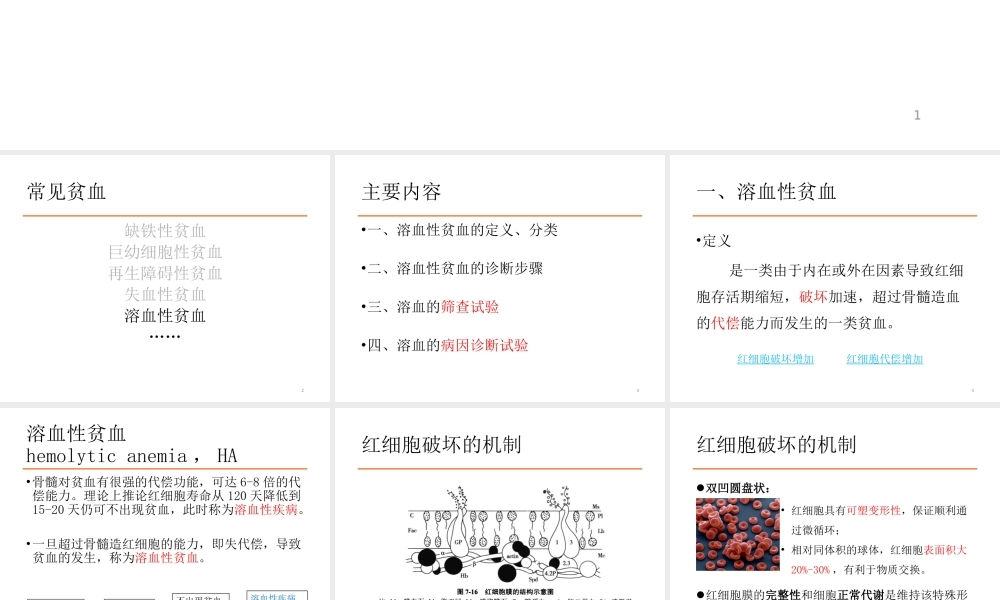
Task: Select the 再生障碍性贫血 list entry
Action: [x=164, y=273]
